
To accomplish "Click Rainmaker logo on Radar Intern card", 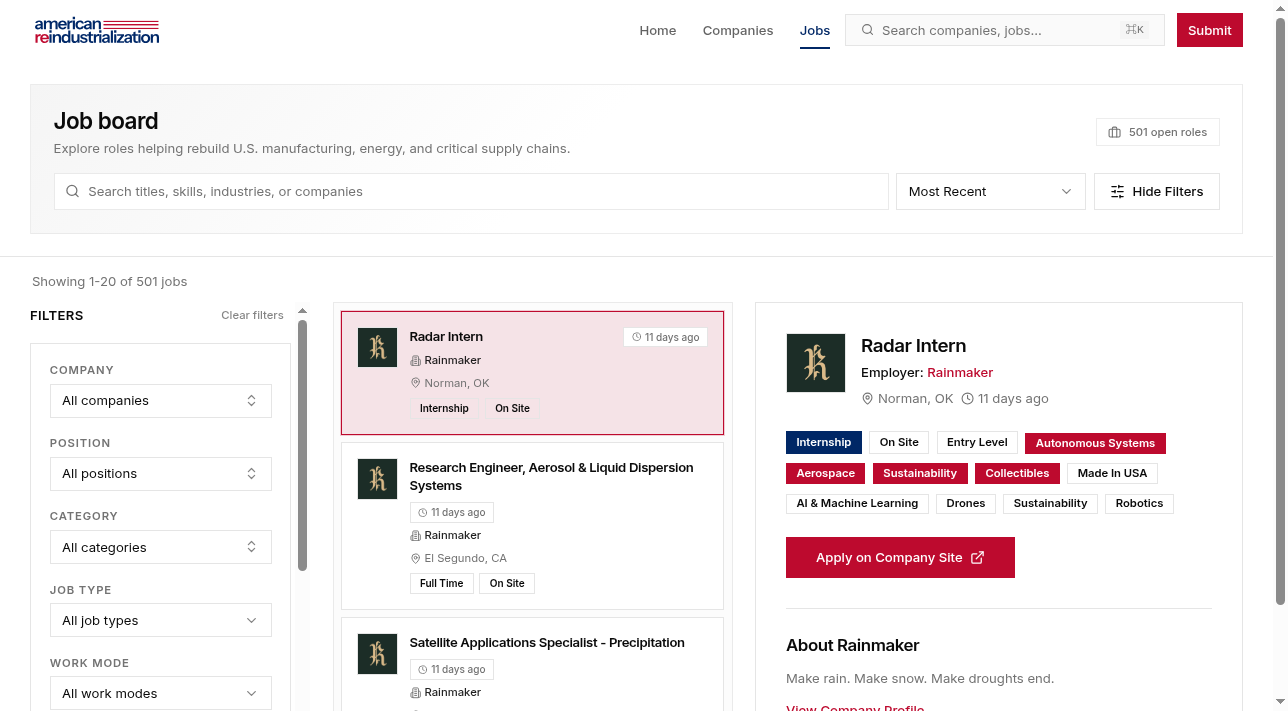I will point(378,347).
